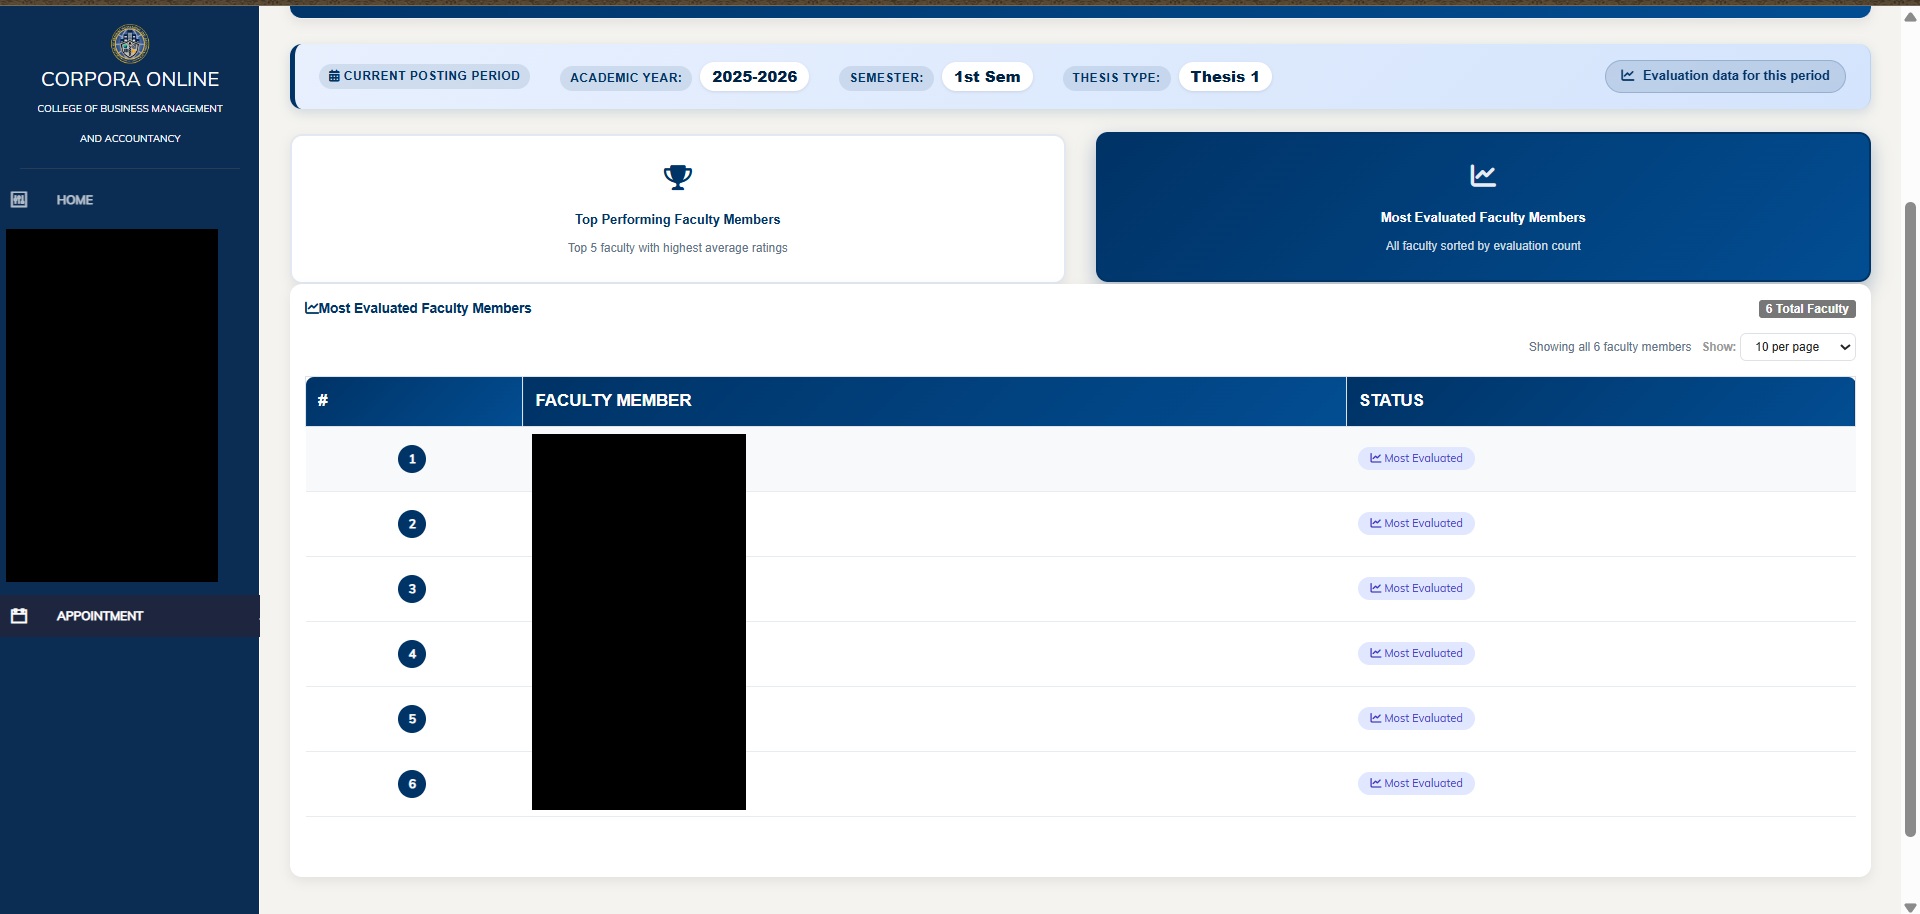Click the page vertical scrollbar thumb
The width and height of the screenshot is (1920, 914).
(1910, 520)
